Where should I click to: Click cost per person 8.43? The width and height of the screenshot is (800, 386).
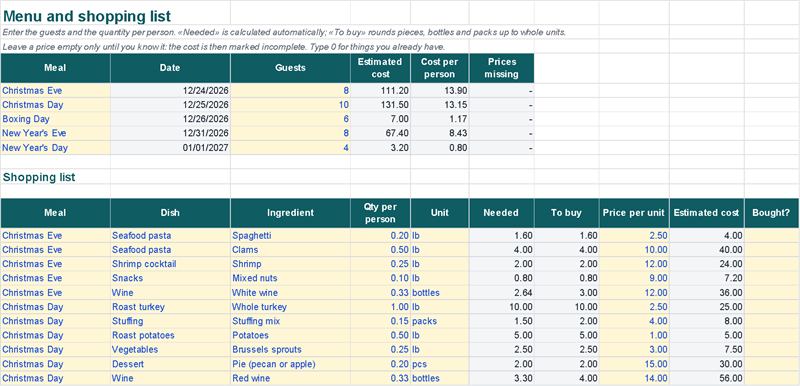tap(440, 133)
